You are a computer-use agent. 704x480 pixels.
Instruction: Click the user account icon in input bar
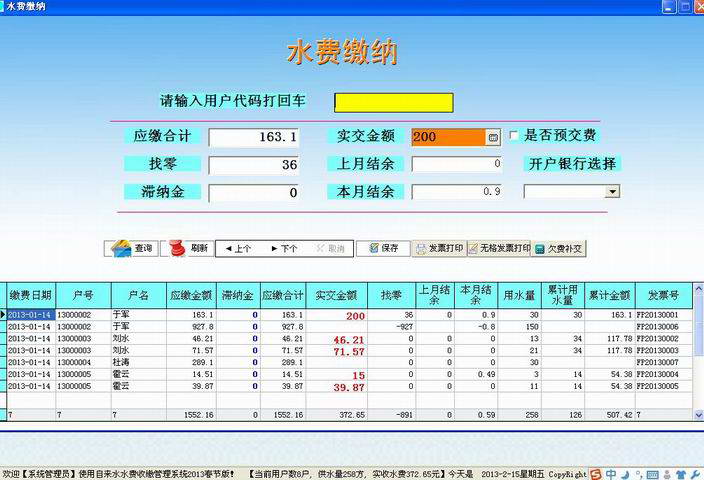point(667,474)
